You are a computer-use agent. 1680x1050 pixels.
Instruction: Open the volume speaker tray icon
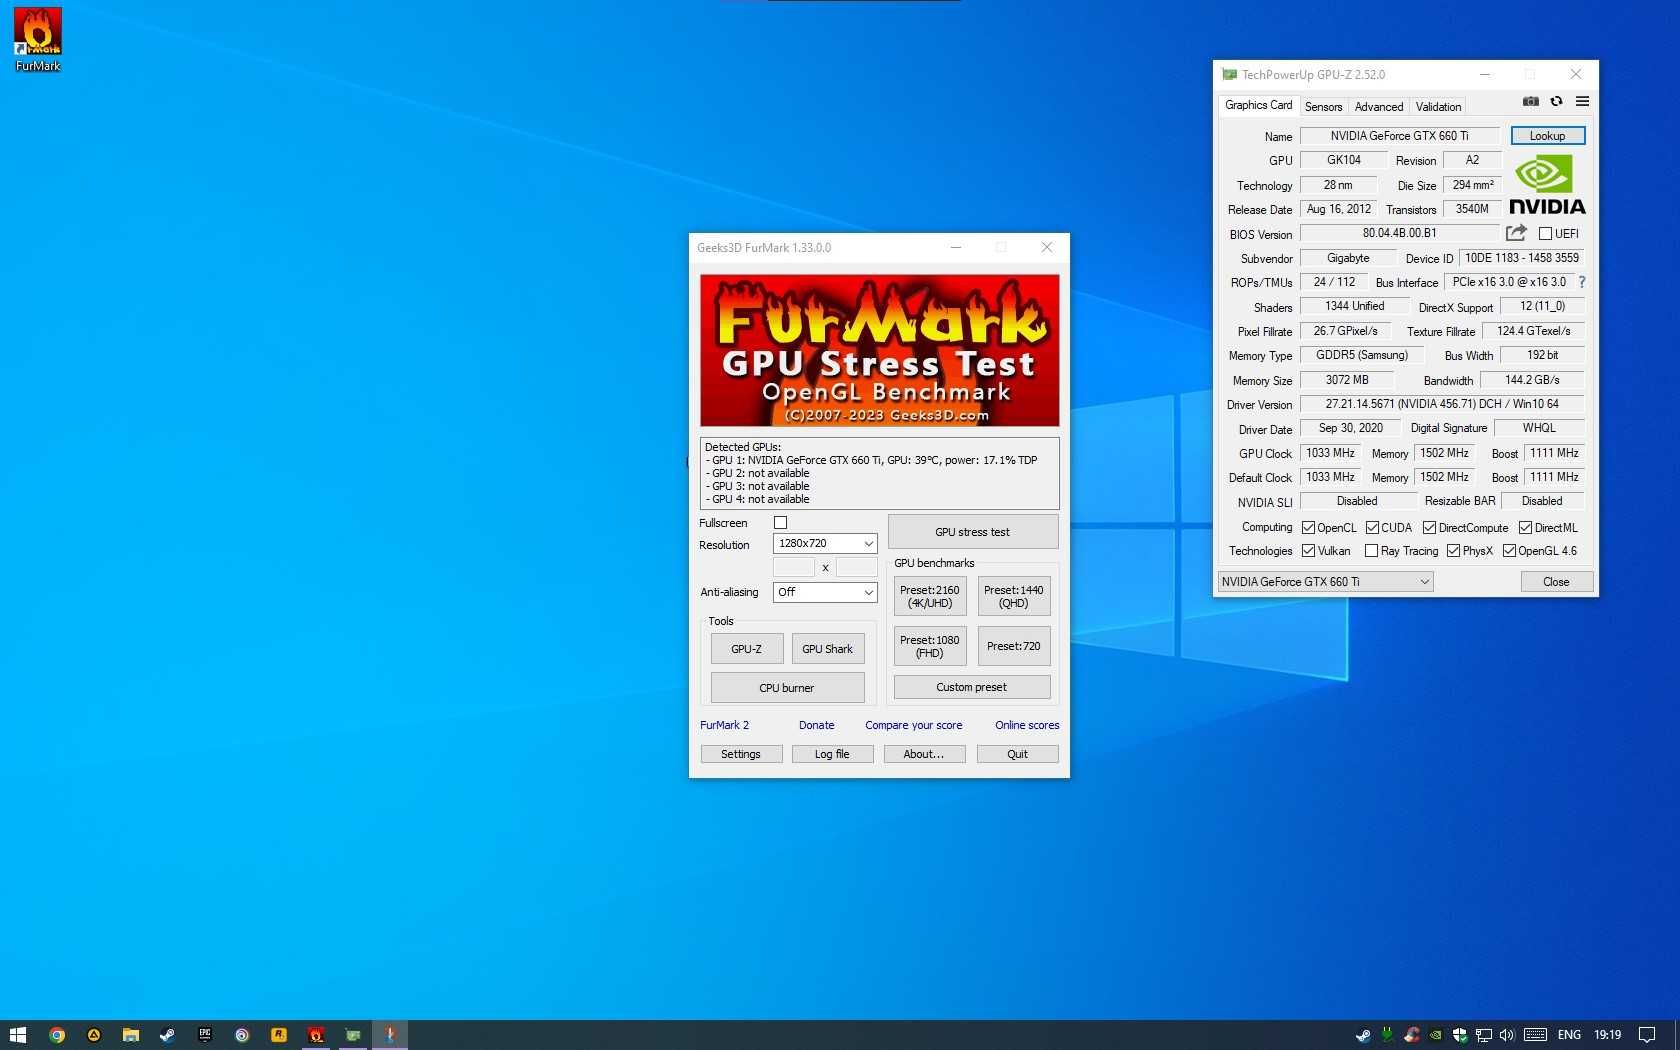click(1507, 1035)
